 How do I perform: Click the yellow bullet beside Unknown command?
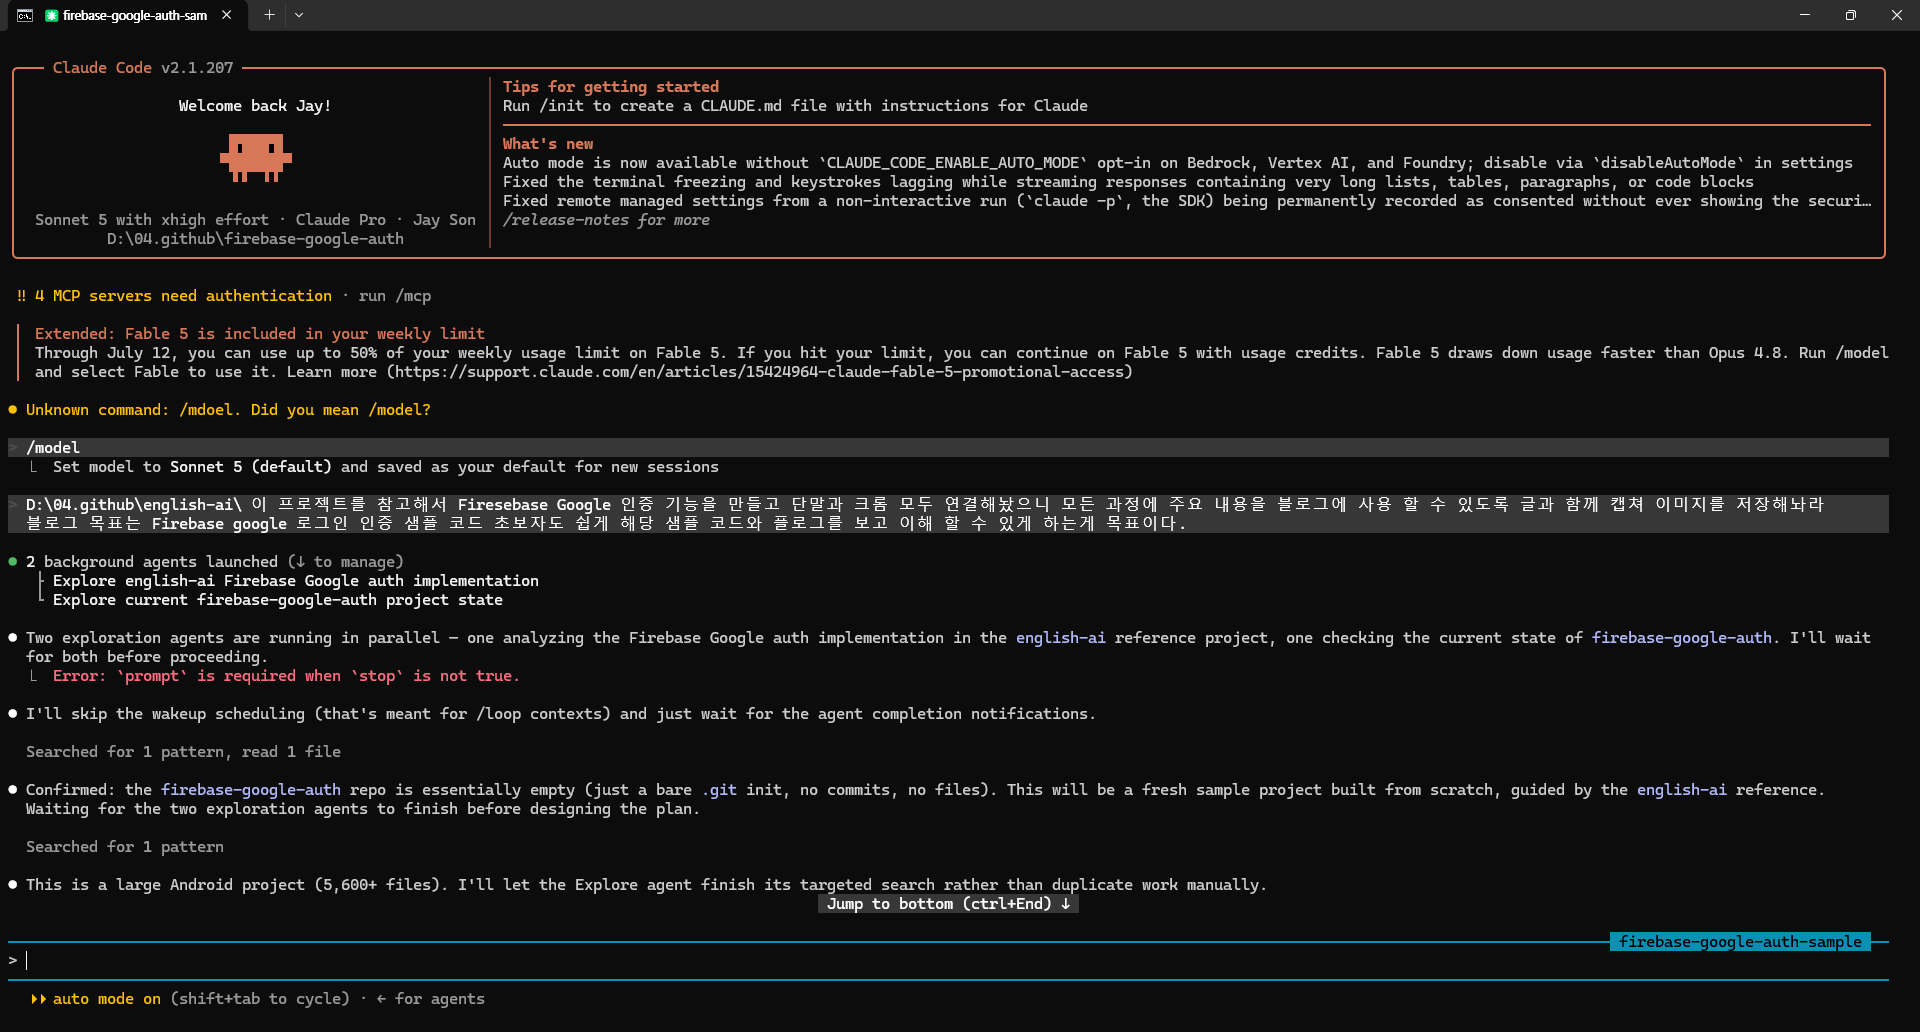click(13, 410)
